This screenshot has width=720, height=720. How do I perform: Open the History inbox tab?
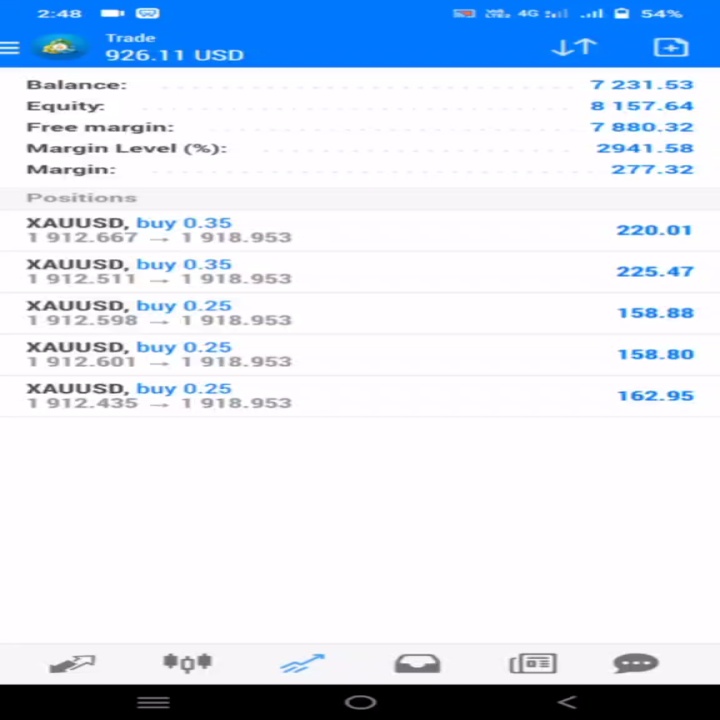pos(417,664)
